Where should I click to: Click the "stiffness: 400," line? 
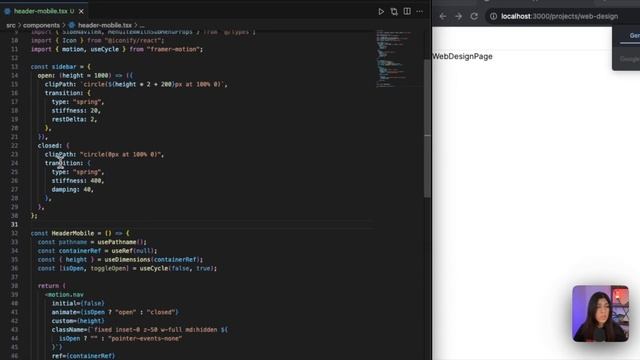(78, 181)
